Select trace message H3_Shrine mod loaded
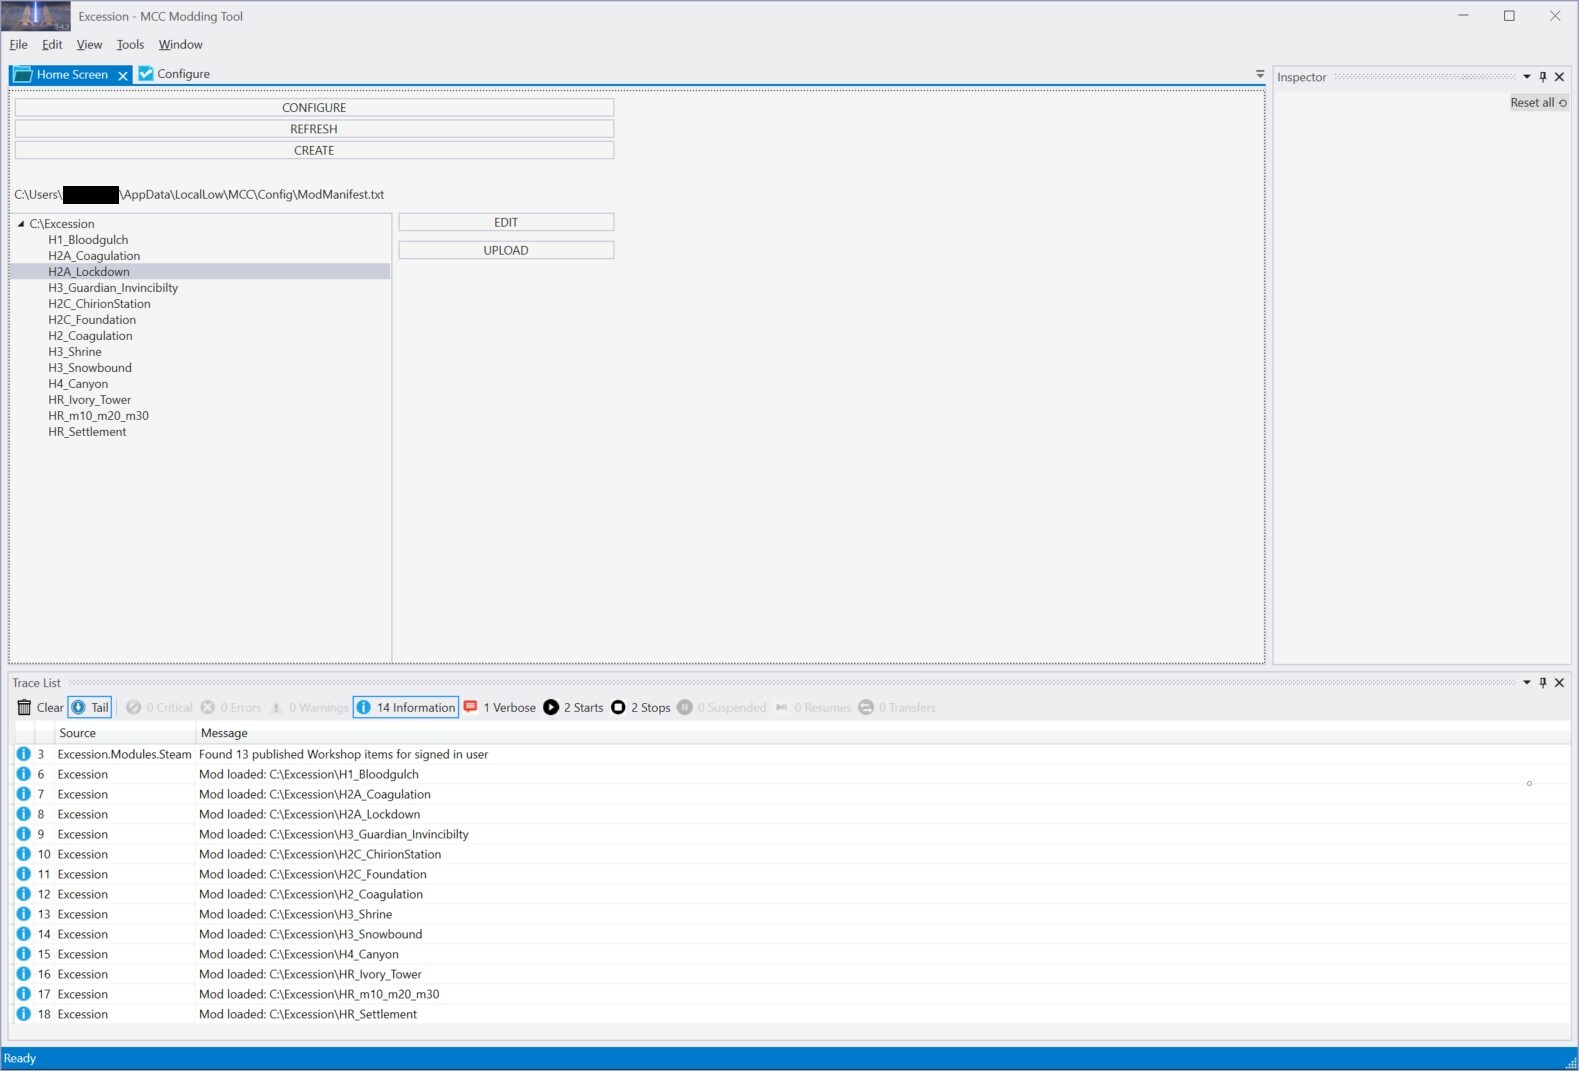 pos(296,914)
